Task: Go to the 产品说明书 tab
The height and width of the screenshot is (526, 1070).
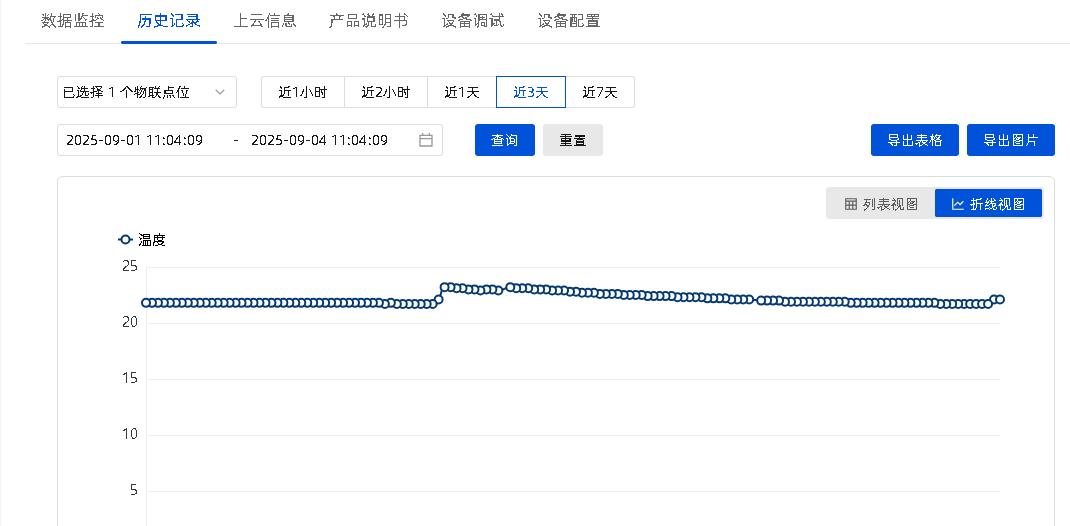Action: click(368, 21)
